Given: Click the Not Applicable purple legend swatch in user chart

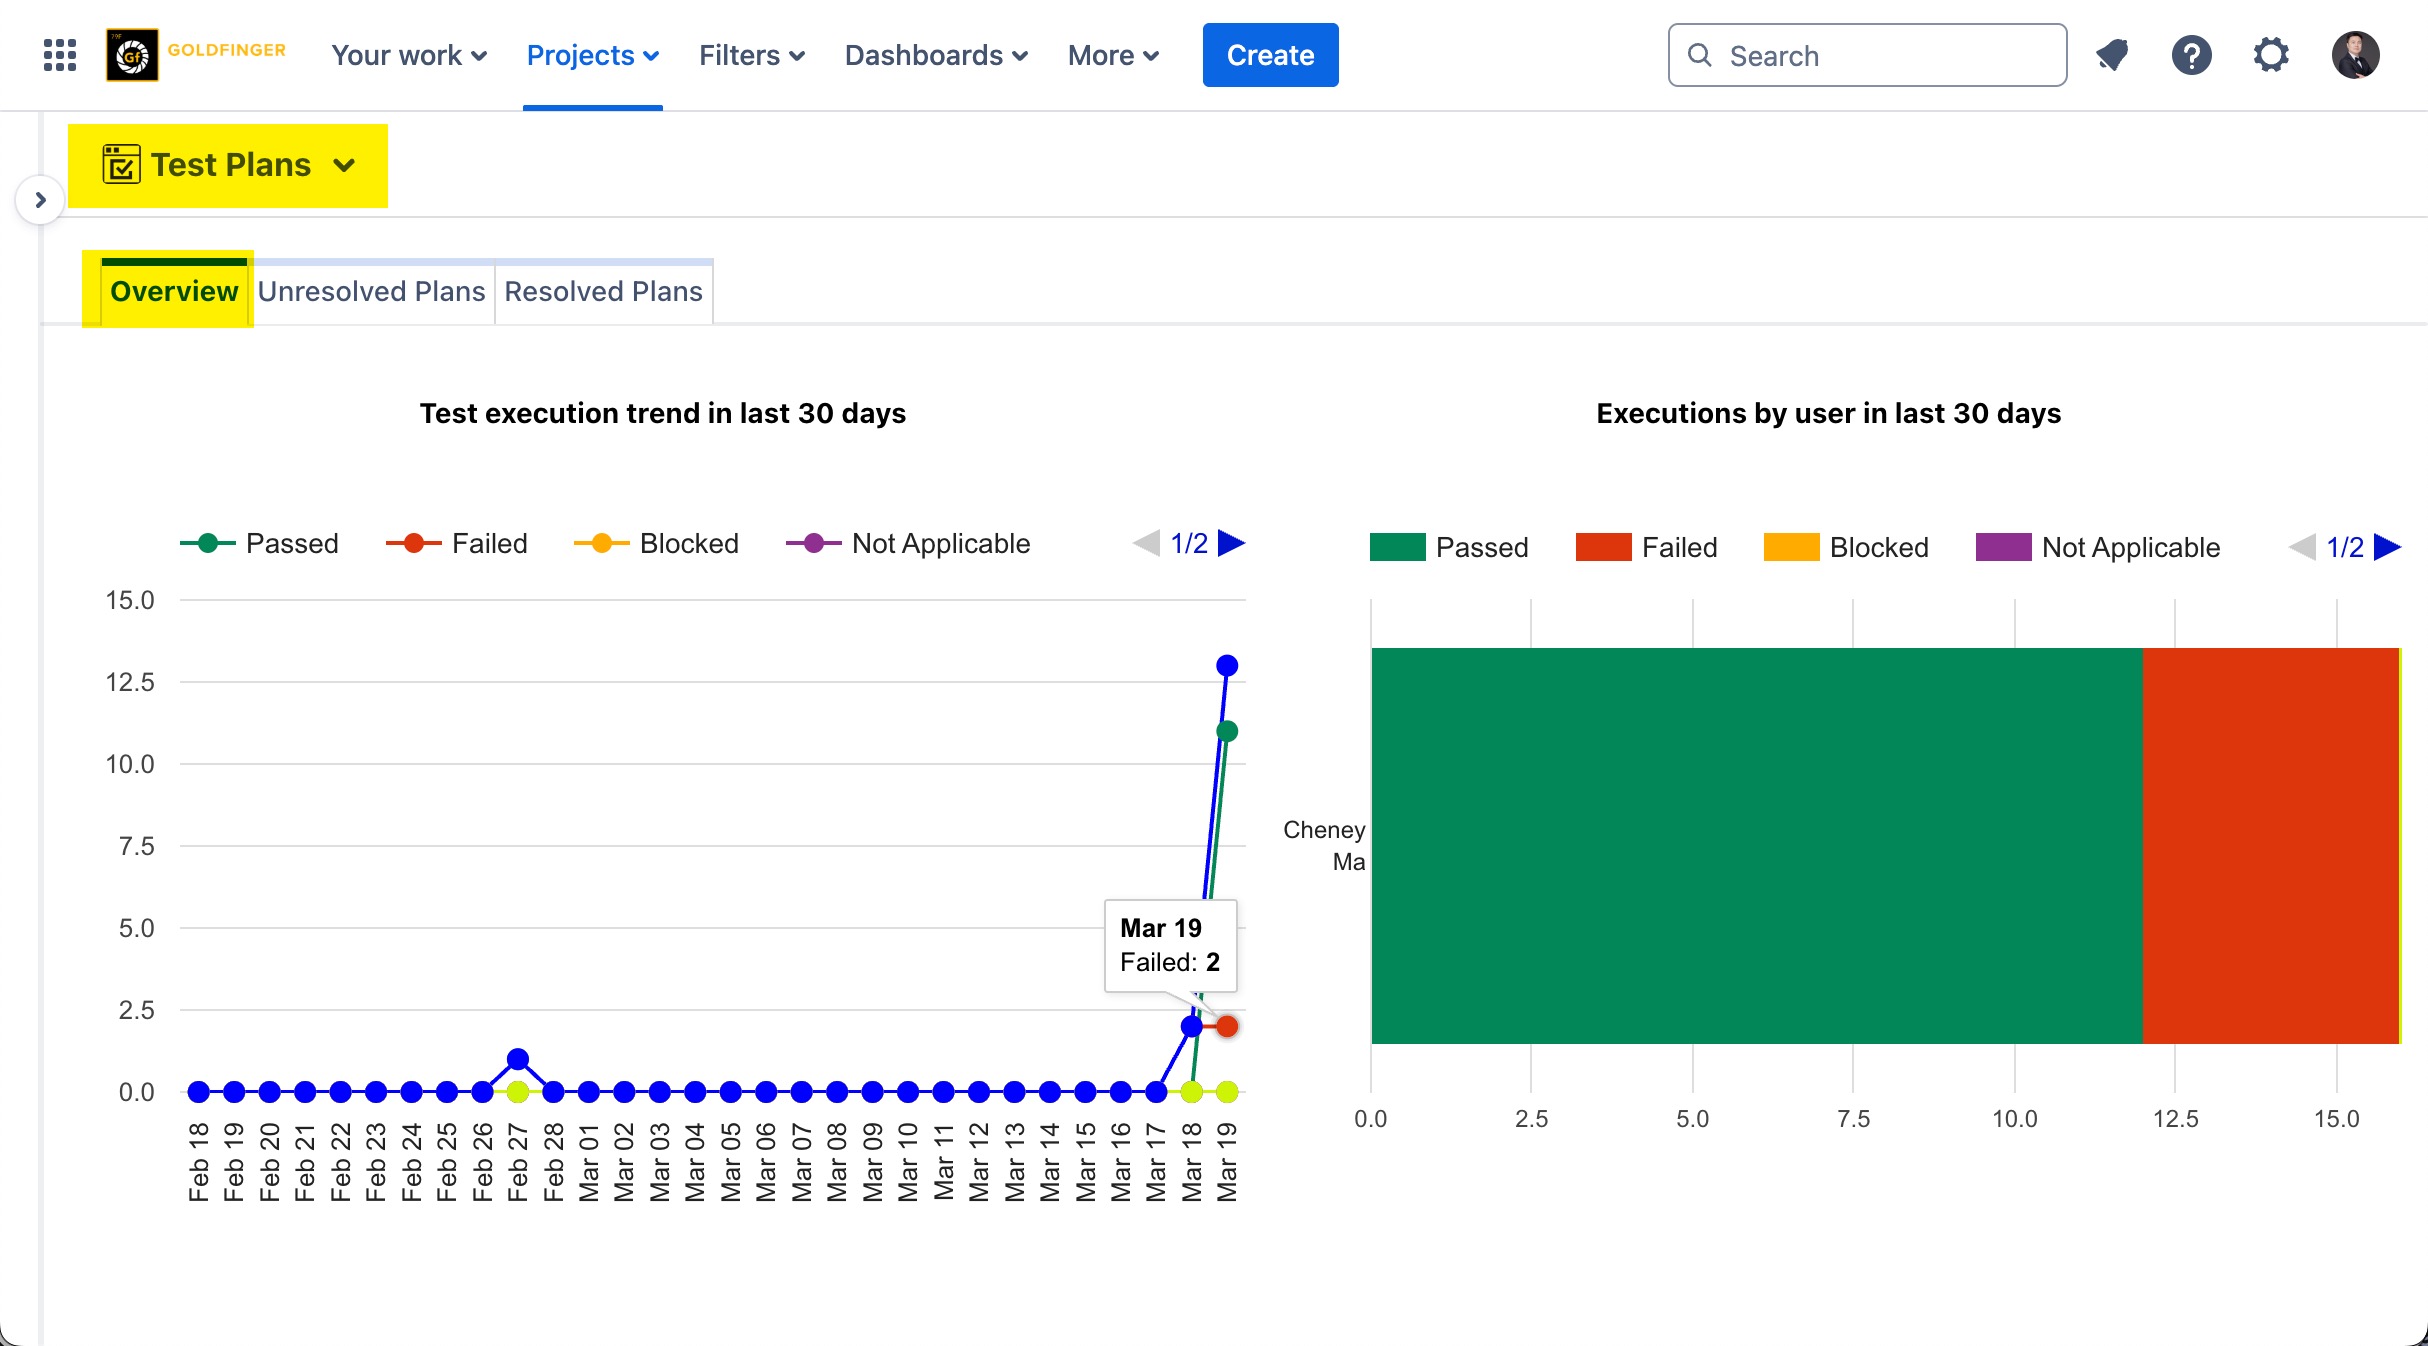Looking at the screenshot, I should coord(2003,547).
